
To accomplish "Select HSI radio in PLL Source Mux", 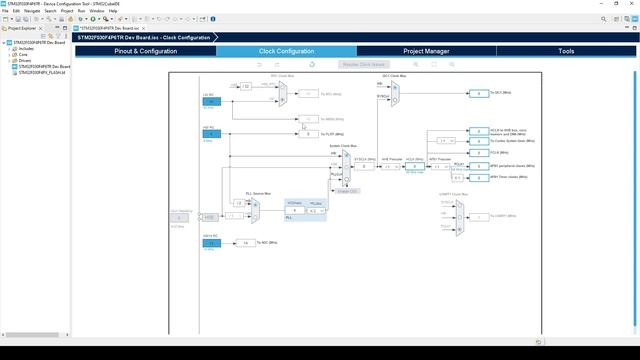I will tap(255, 205).
